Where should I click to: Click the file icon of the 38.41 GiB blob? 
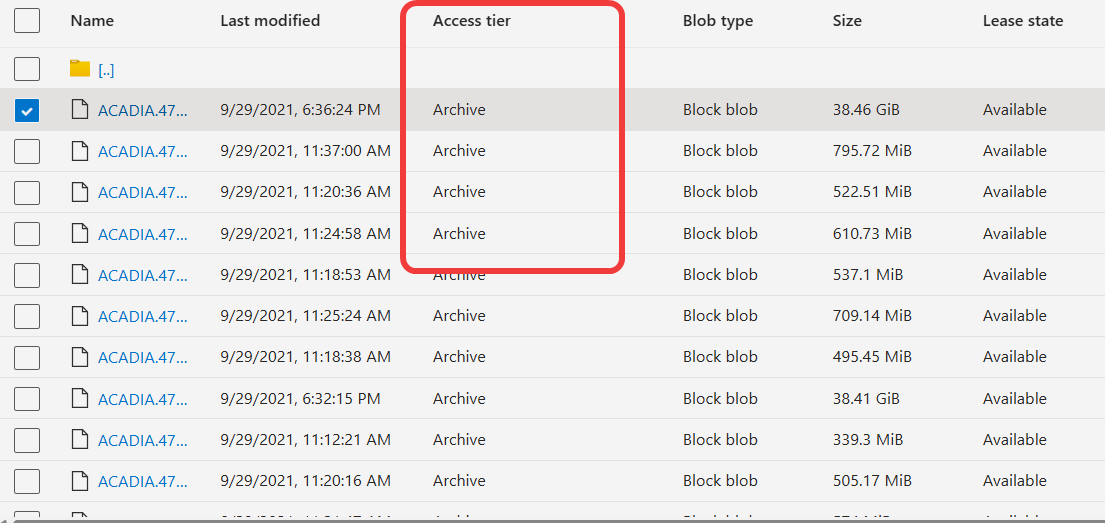(x=80, y=399)
